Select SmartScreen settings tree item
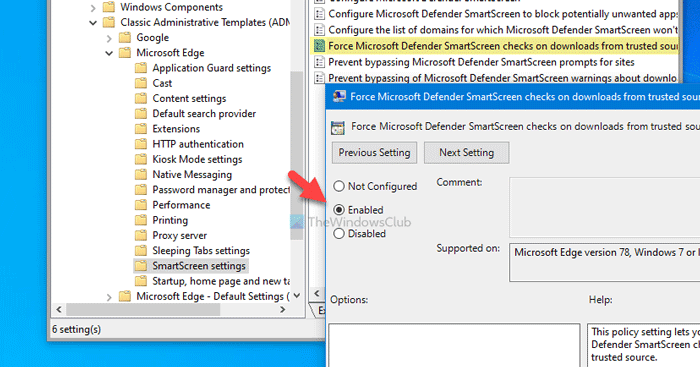This screenshot has height=367, width=700. [x=199, y=266]
